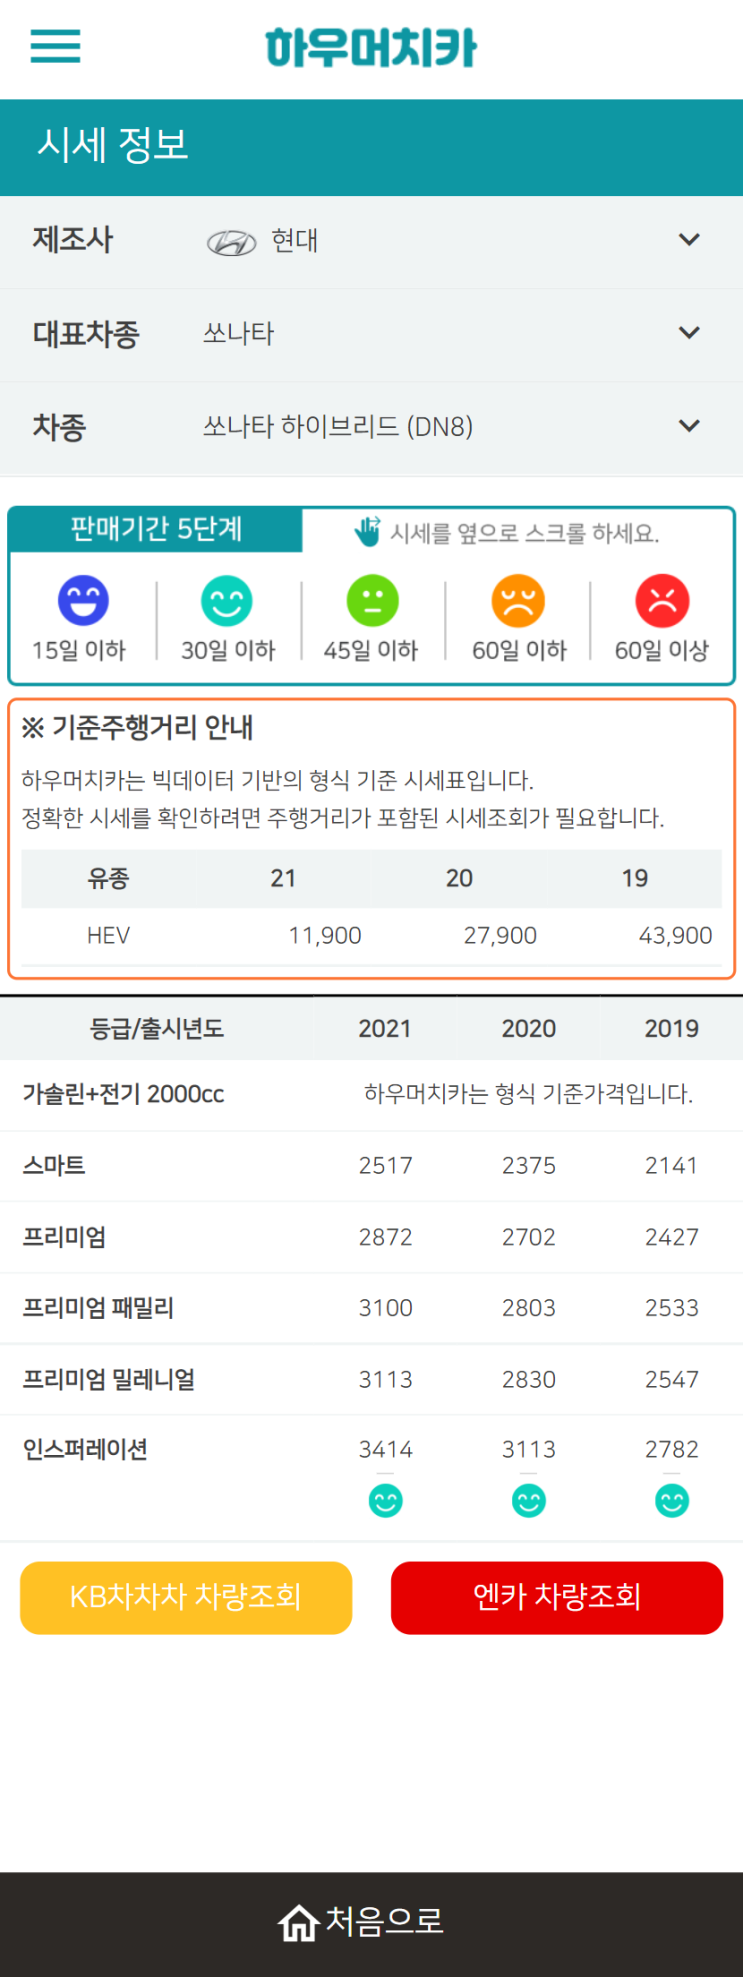Click the 2533 price value
This screenshot has width=743, height=1977.
(x=672, y=1308)
